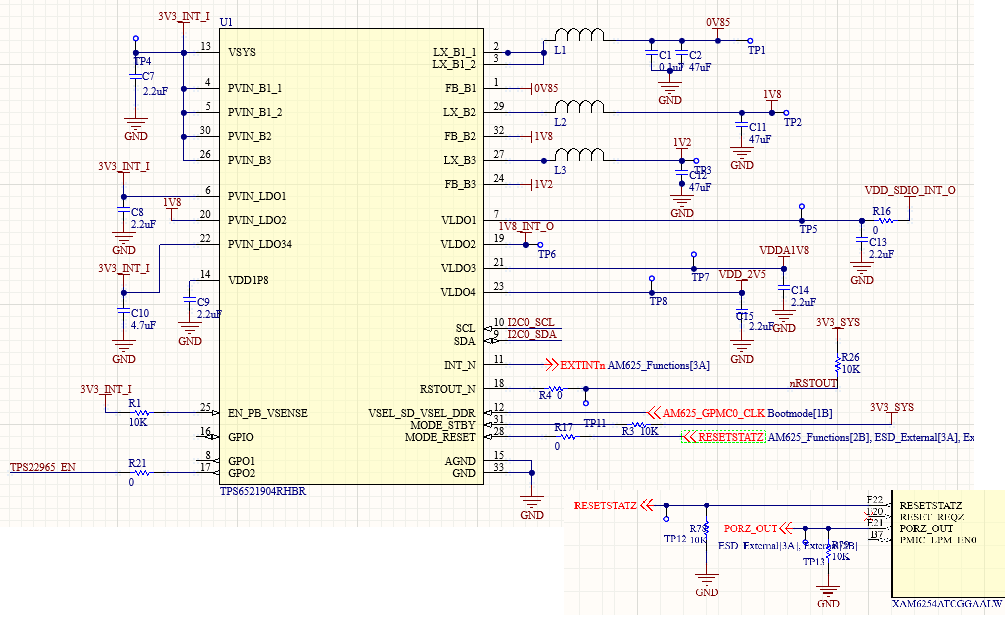Select capacitor C2 47uF

click(x=682, y=53)
